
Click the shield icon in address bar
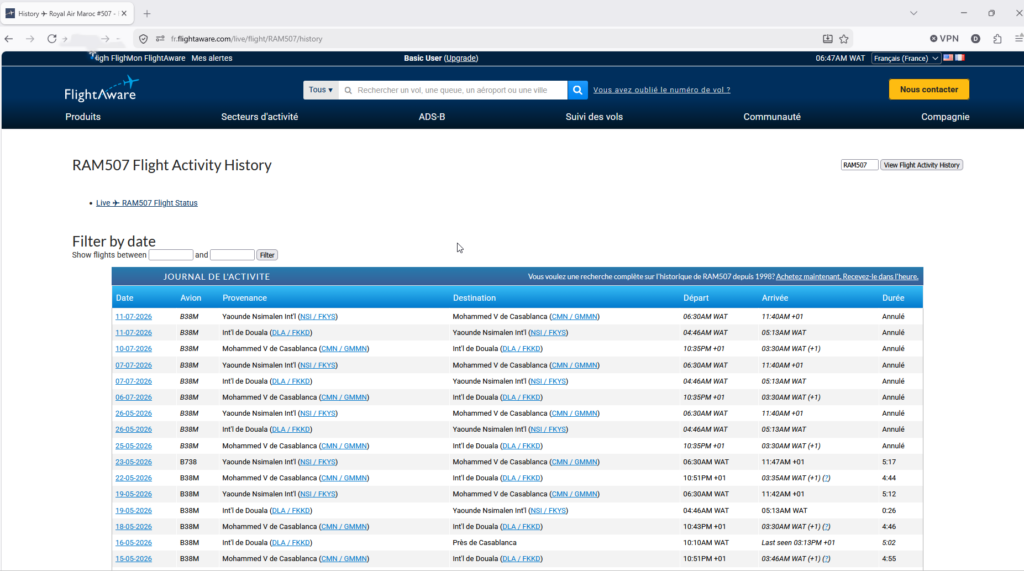[x=144, y=39]
